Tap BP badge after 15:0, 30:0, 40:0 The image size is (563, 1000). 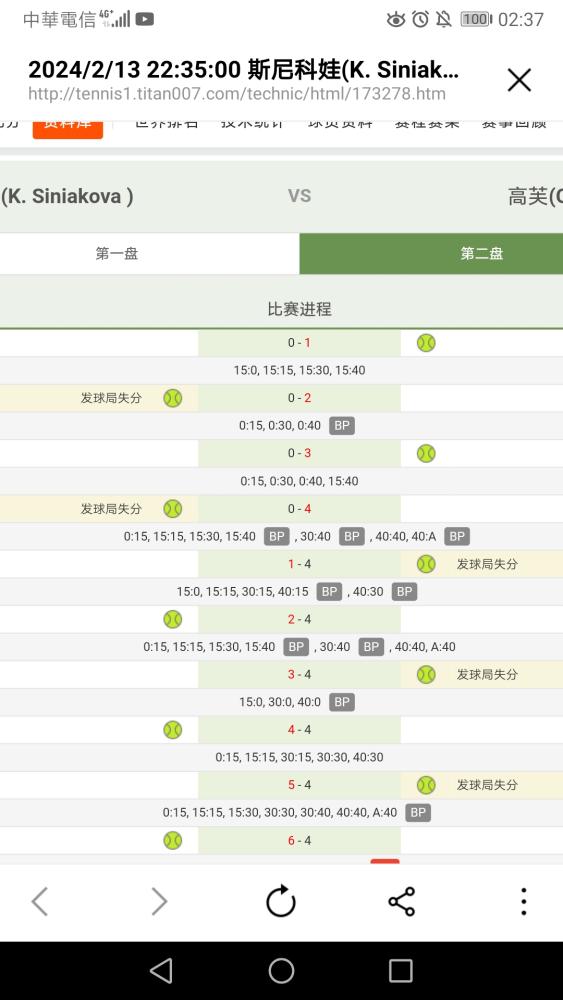point(342,702)
